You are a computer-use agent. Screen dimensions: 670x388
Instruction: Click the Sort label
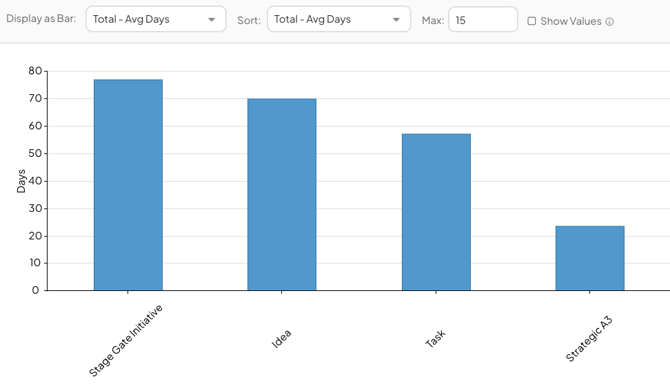(249, 21)
